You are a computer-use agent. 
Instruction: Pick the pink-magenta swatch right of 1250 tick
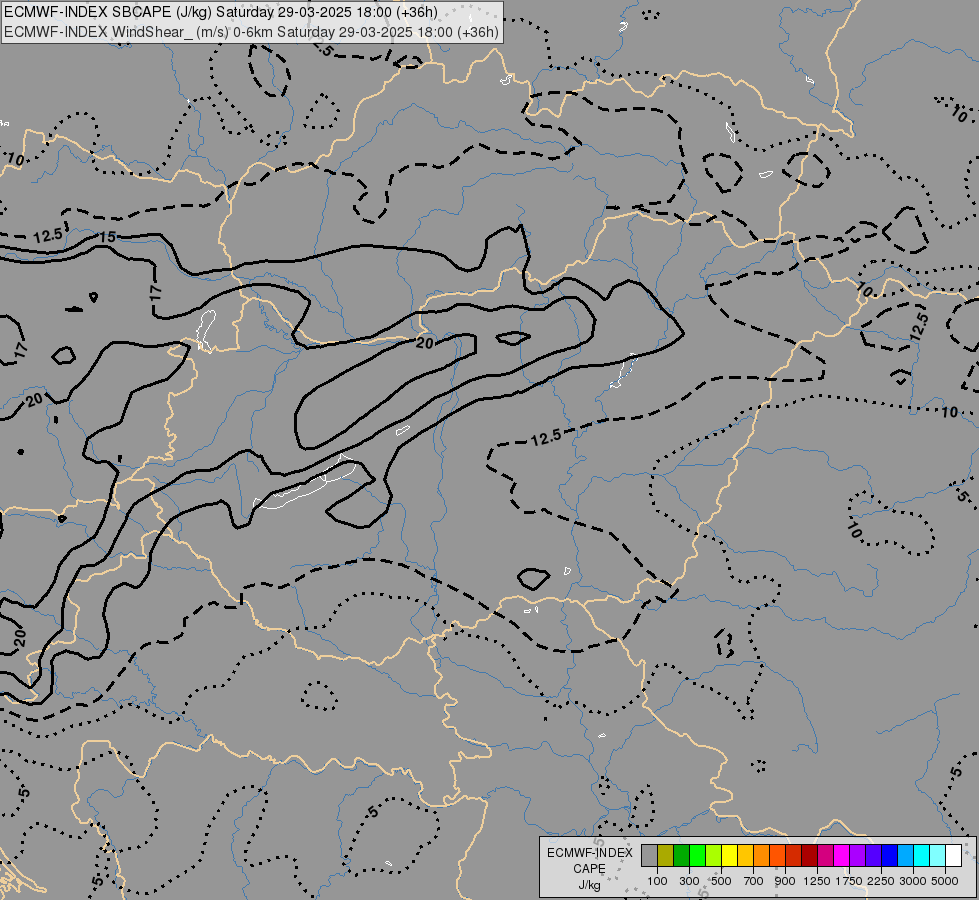pos(825,855)
